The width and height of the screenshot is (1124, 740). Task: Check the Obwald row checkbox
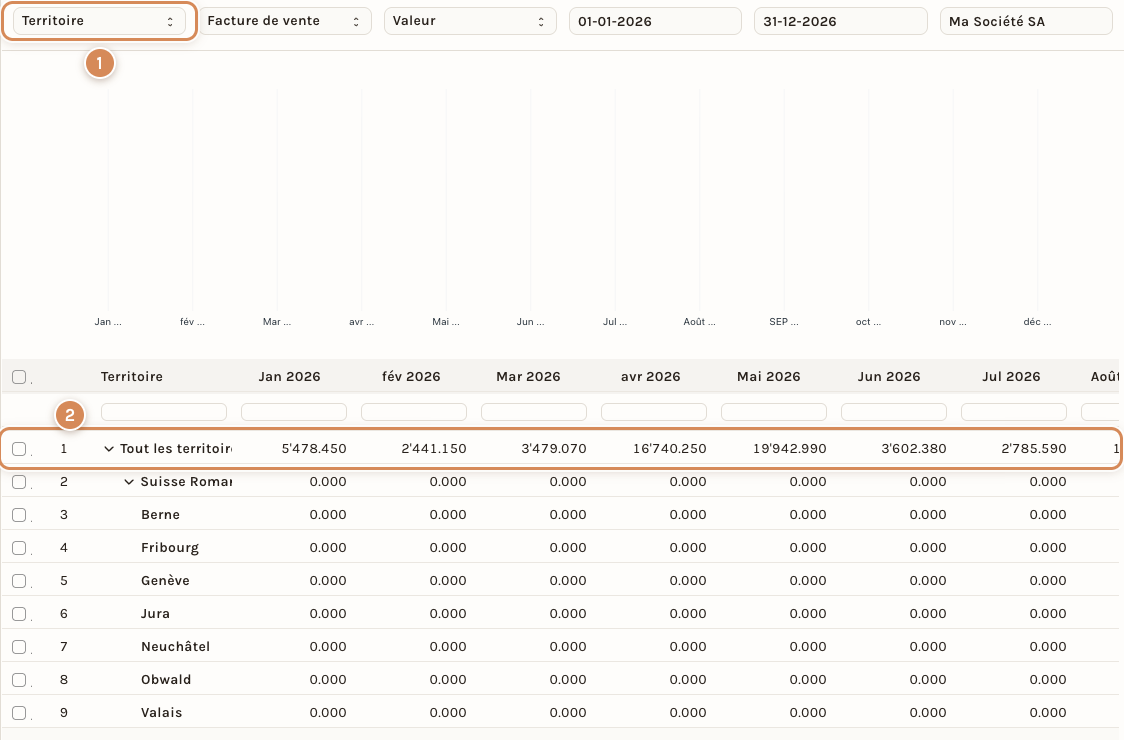pos(19,680)
